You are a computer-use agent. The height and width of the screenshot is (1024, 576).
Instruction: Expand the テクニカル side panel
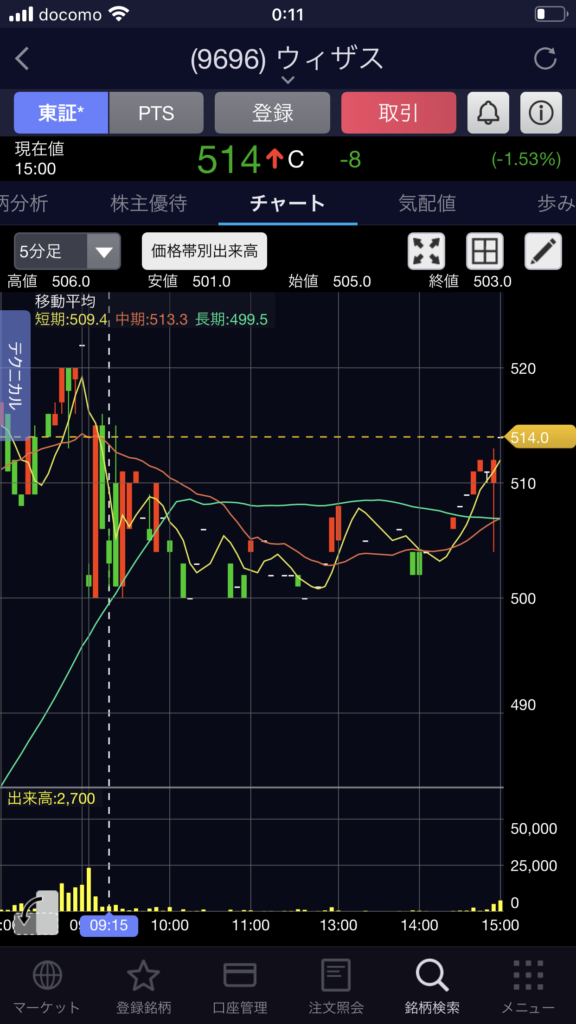point(15,376)
